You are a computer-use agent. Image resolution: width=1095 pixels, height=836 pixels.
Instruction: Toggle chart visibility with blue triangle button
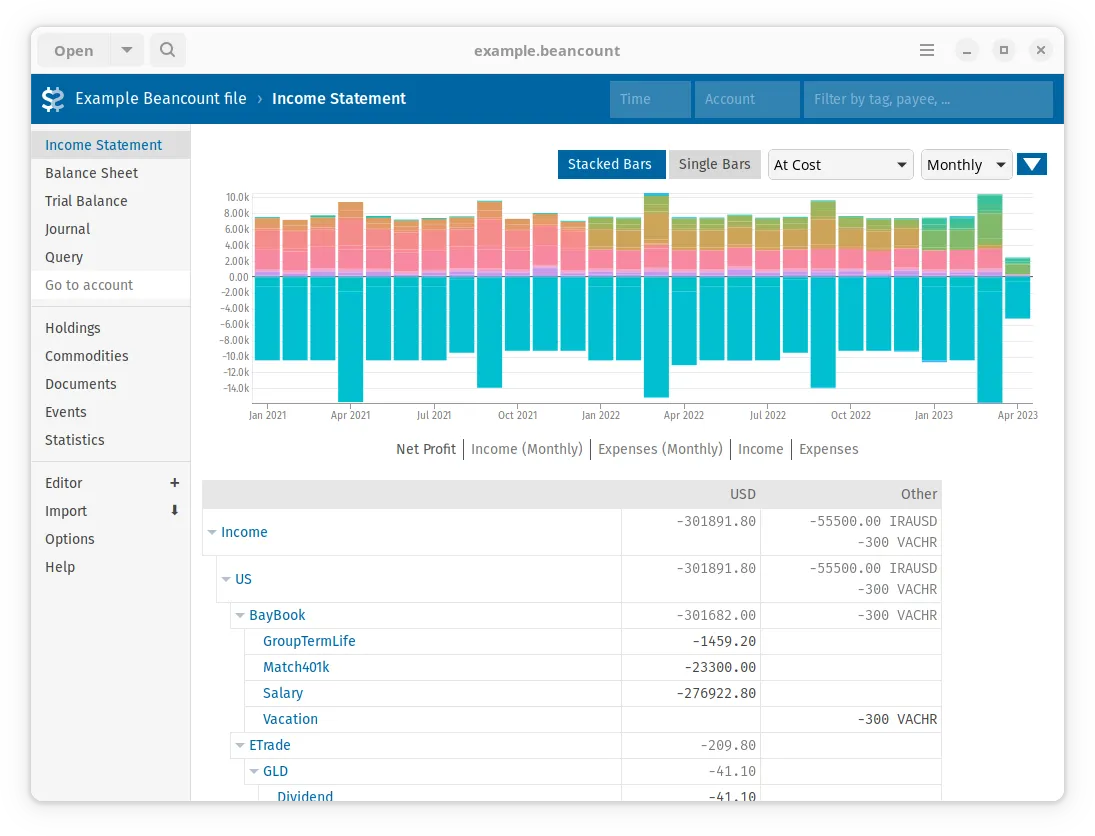coord(1031,165)
